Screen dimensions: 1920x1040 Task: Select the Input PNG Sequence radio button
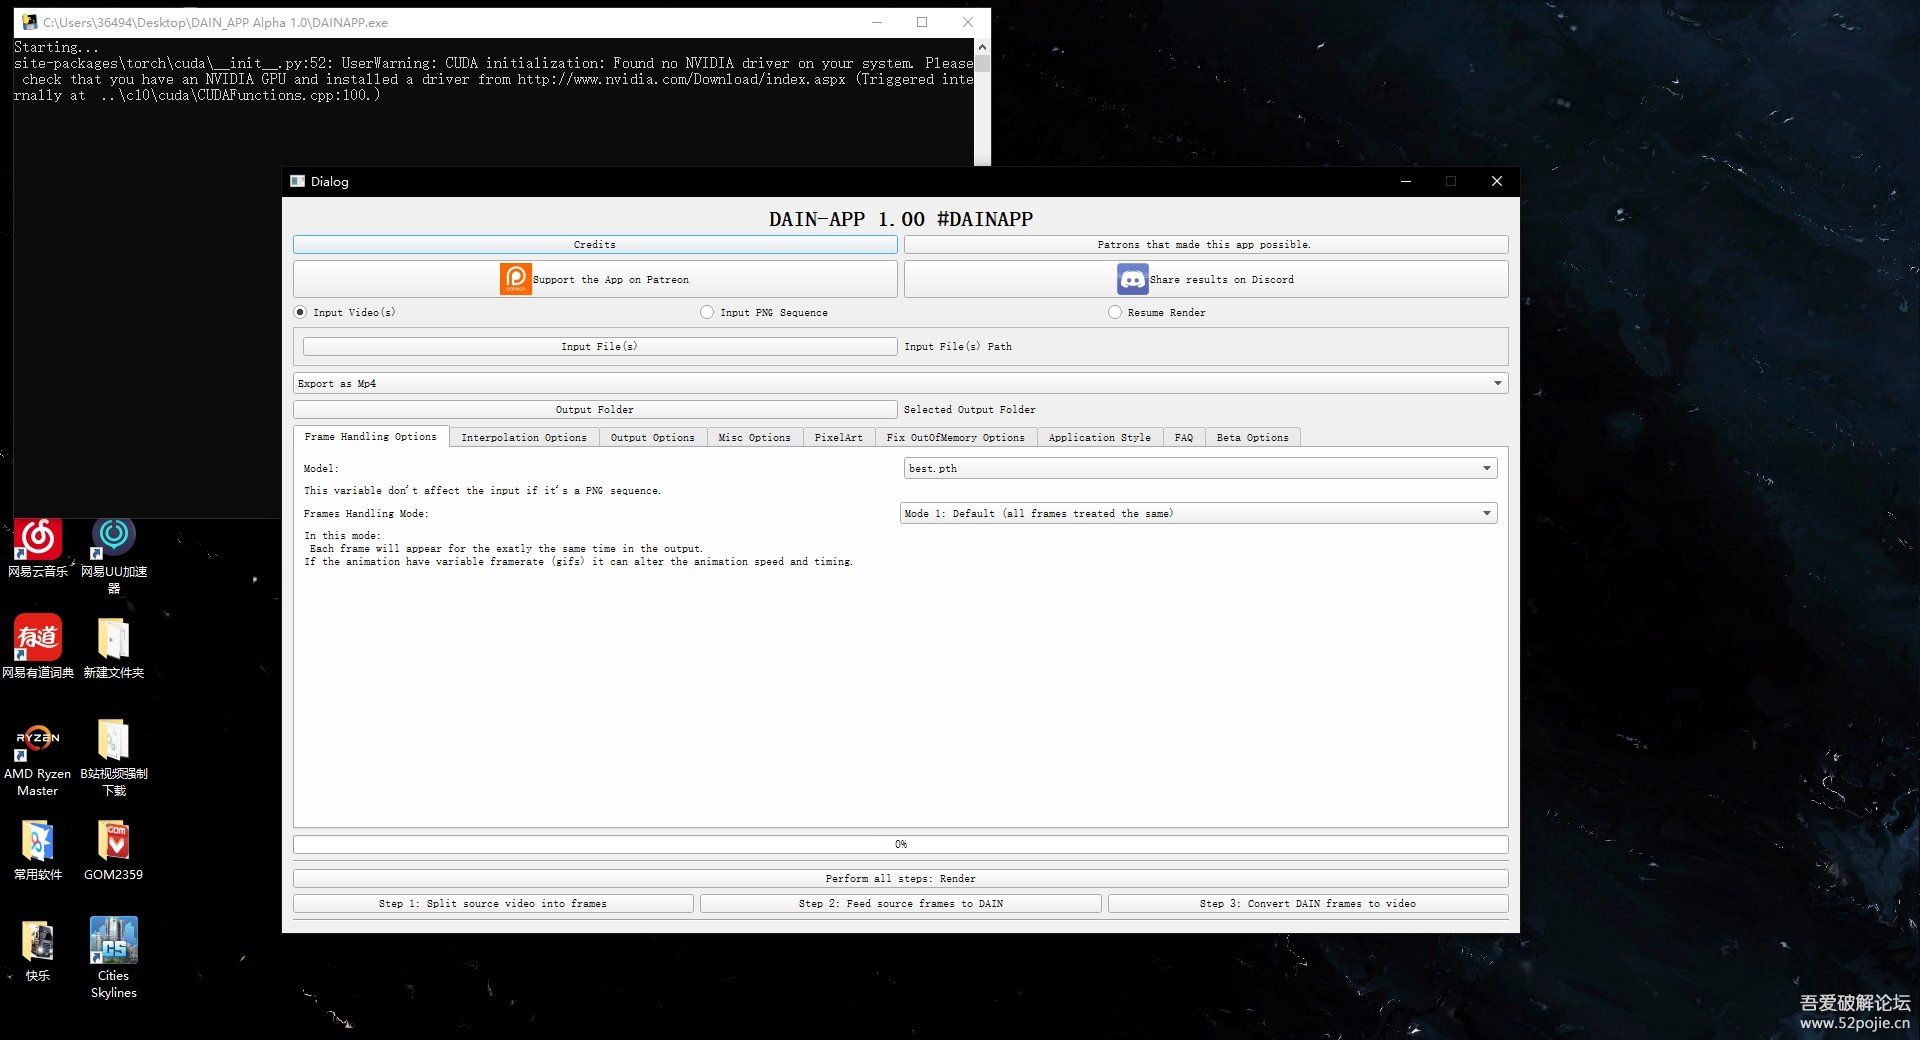pyautogui.click(x=707, y=312)
